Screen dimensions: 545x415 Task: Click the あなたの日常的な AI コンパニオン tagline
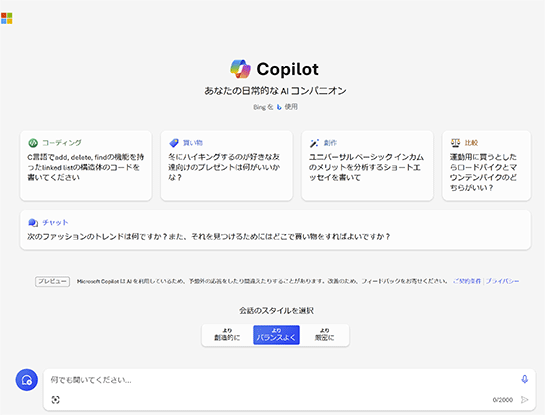(275, 91)
